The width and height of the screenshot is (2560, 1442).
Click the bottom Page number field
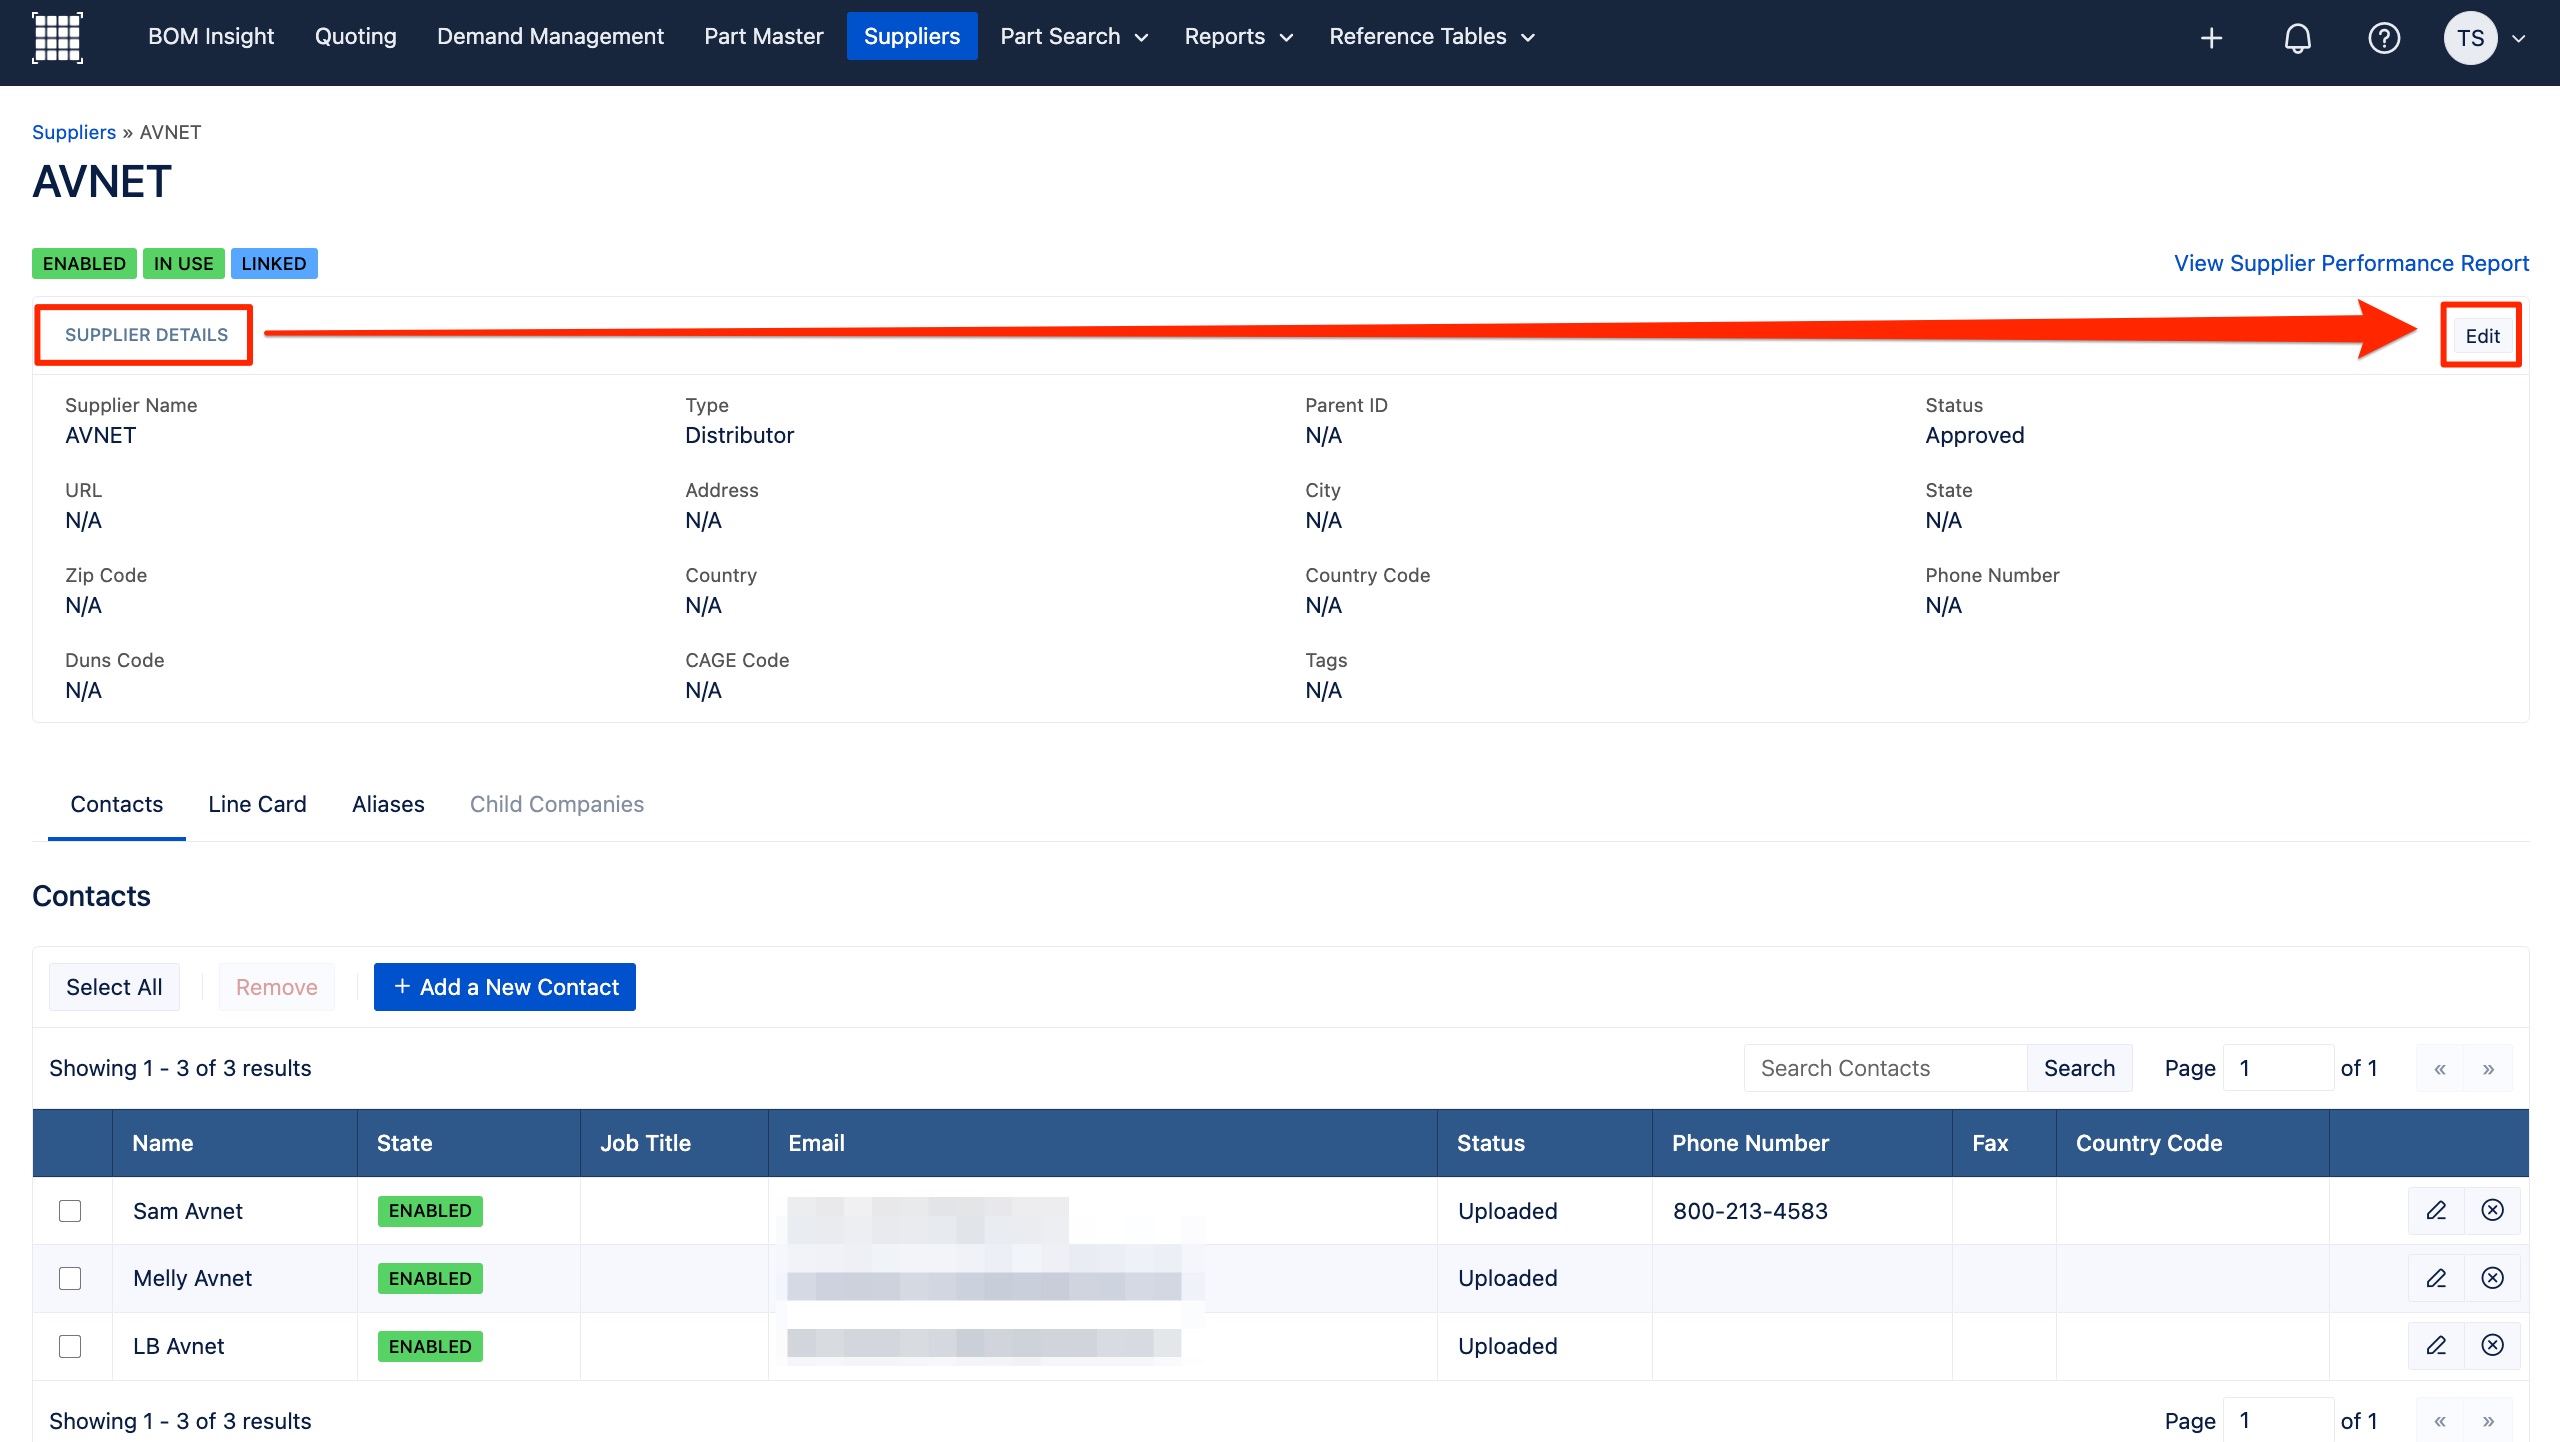point(2278,1421)
